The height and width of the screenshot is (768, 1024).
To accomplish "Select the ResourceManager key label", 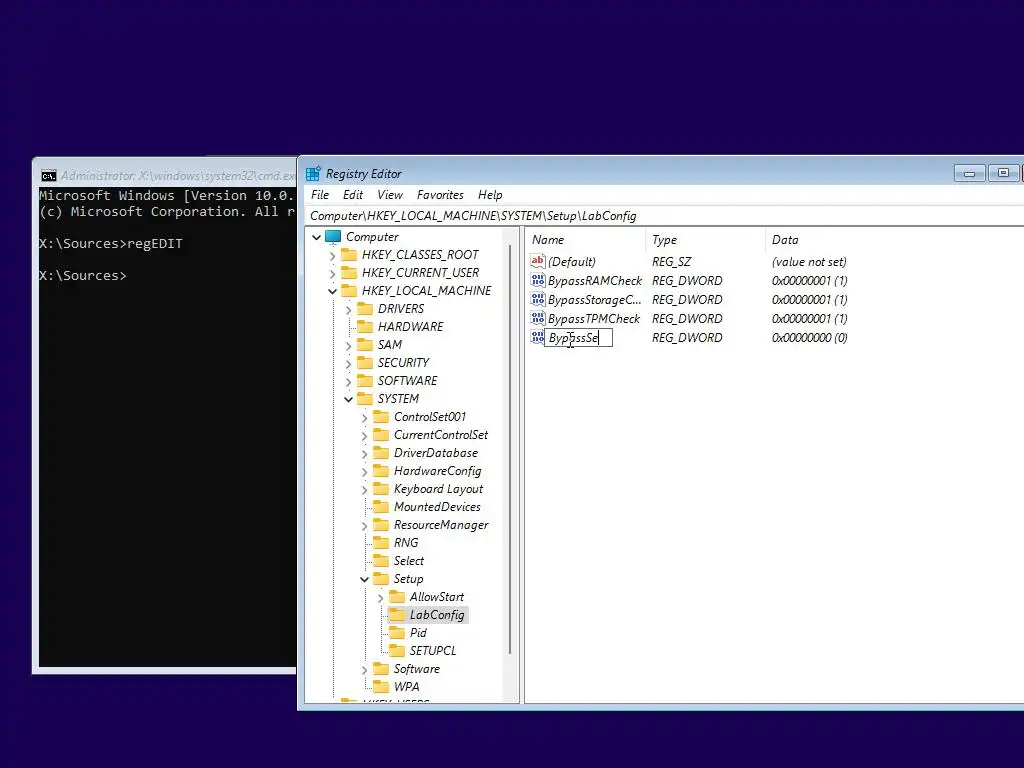I will tap(441, 525).
